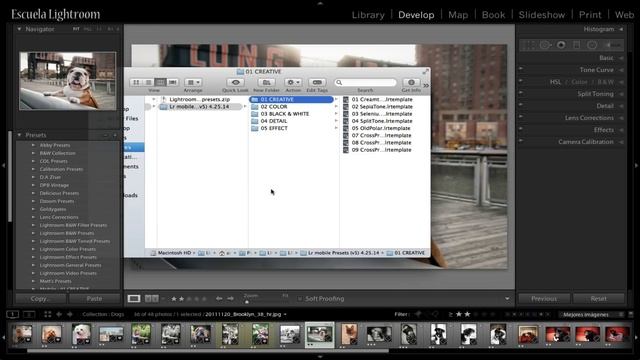
Task: Click the Get Info toolbar icon
Action: tap(411, 82)
